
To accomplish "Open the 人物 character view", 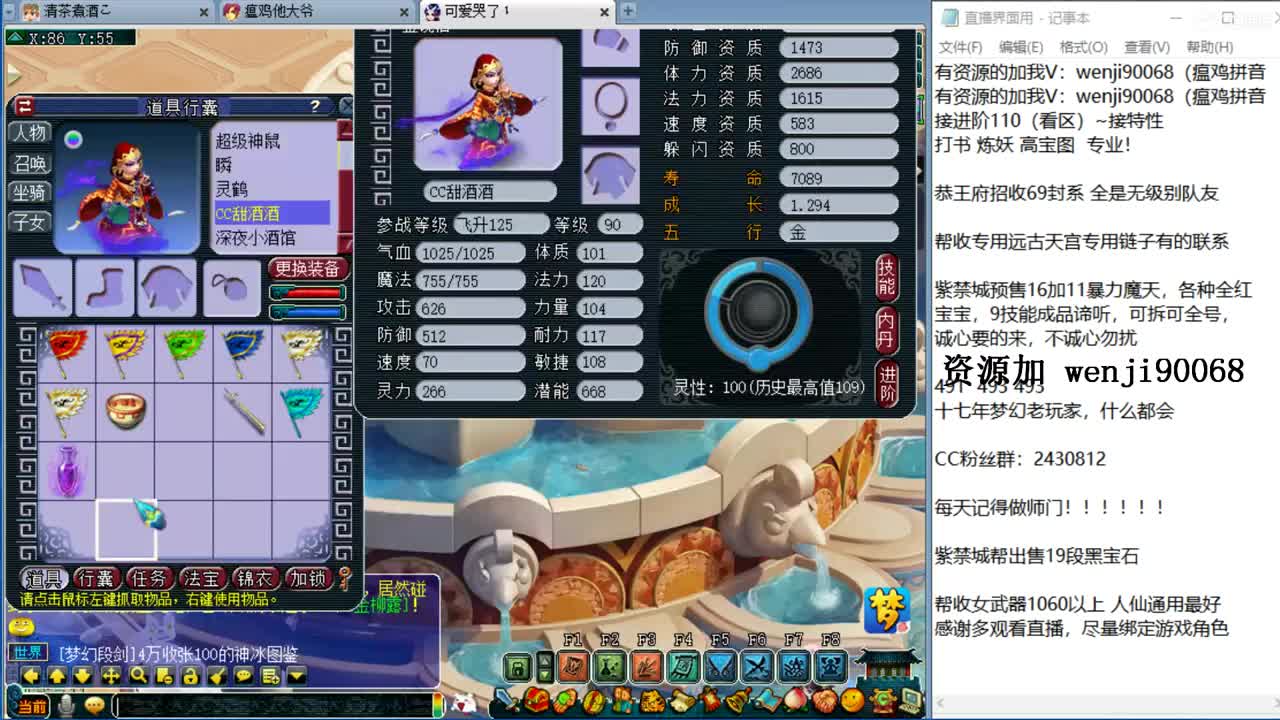I will [30, 133].
